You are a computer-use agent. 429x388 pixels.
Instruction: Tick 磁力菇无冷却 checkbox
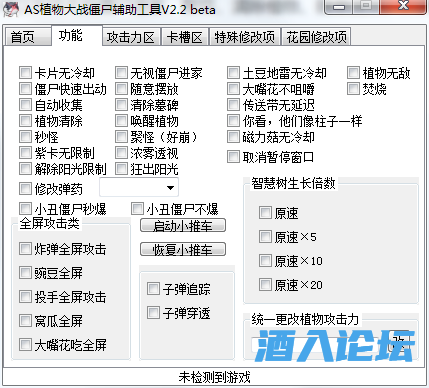pyautogui.click(x=233, y=137)
